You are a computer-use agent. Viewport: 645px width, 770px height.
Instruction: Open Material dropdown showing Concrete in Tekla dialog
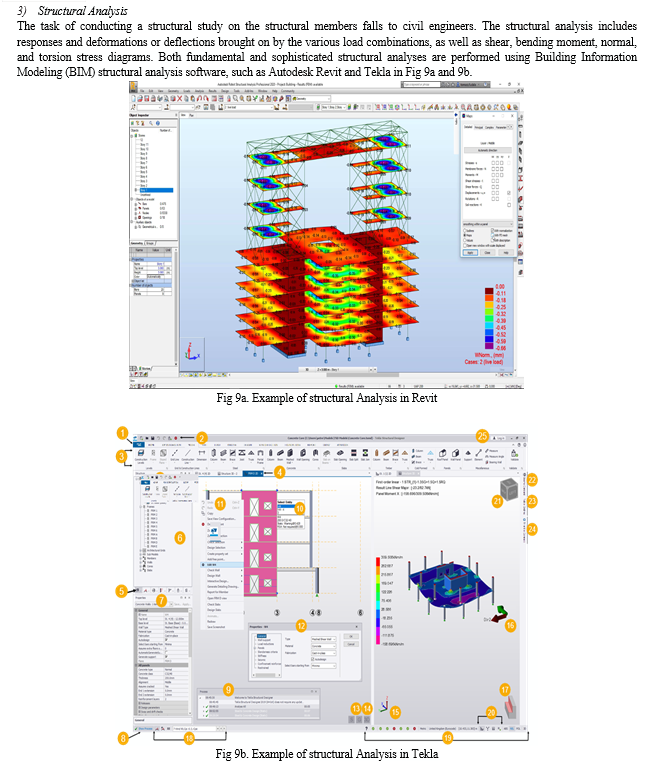pyautogui.click(x=324, y=646)
